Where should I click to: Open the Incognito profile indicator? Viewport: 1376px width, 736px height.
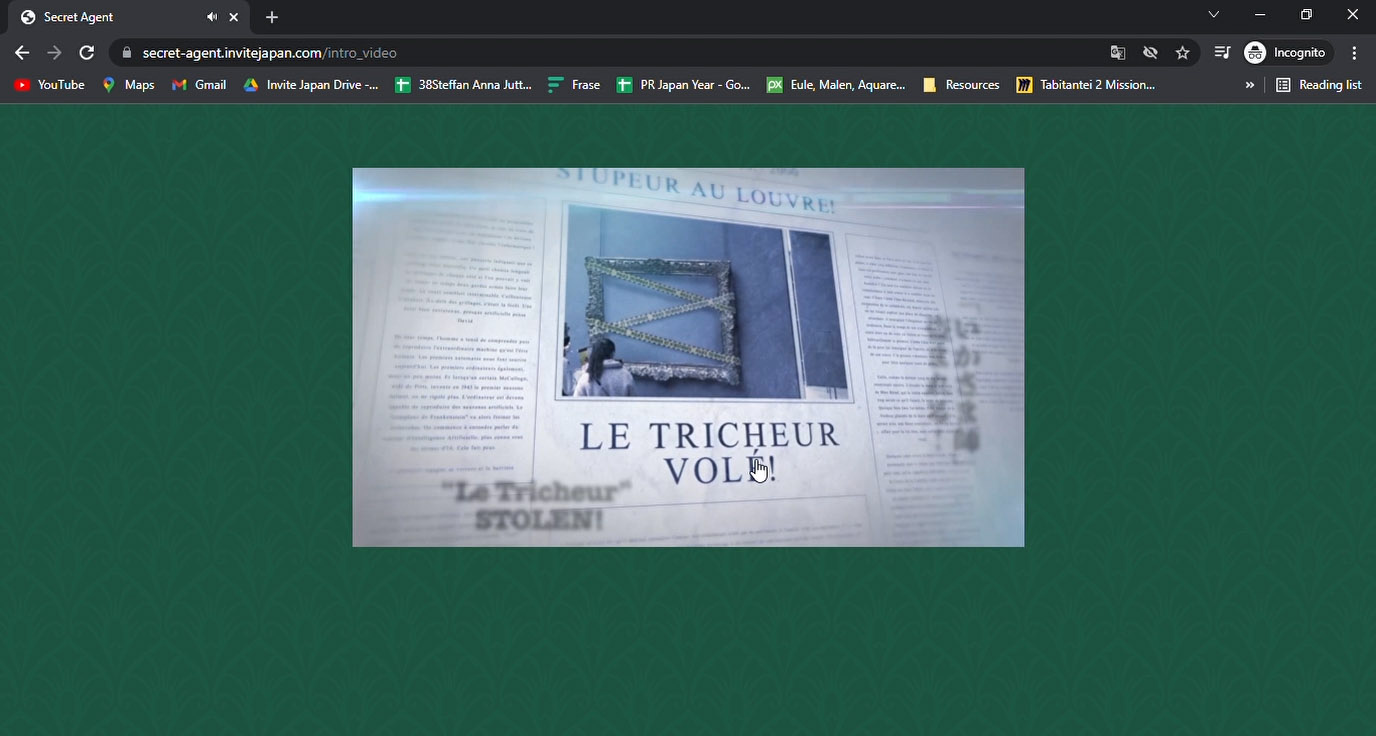[1289, 53]
